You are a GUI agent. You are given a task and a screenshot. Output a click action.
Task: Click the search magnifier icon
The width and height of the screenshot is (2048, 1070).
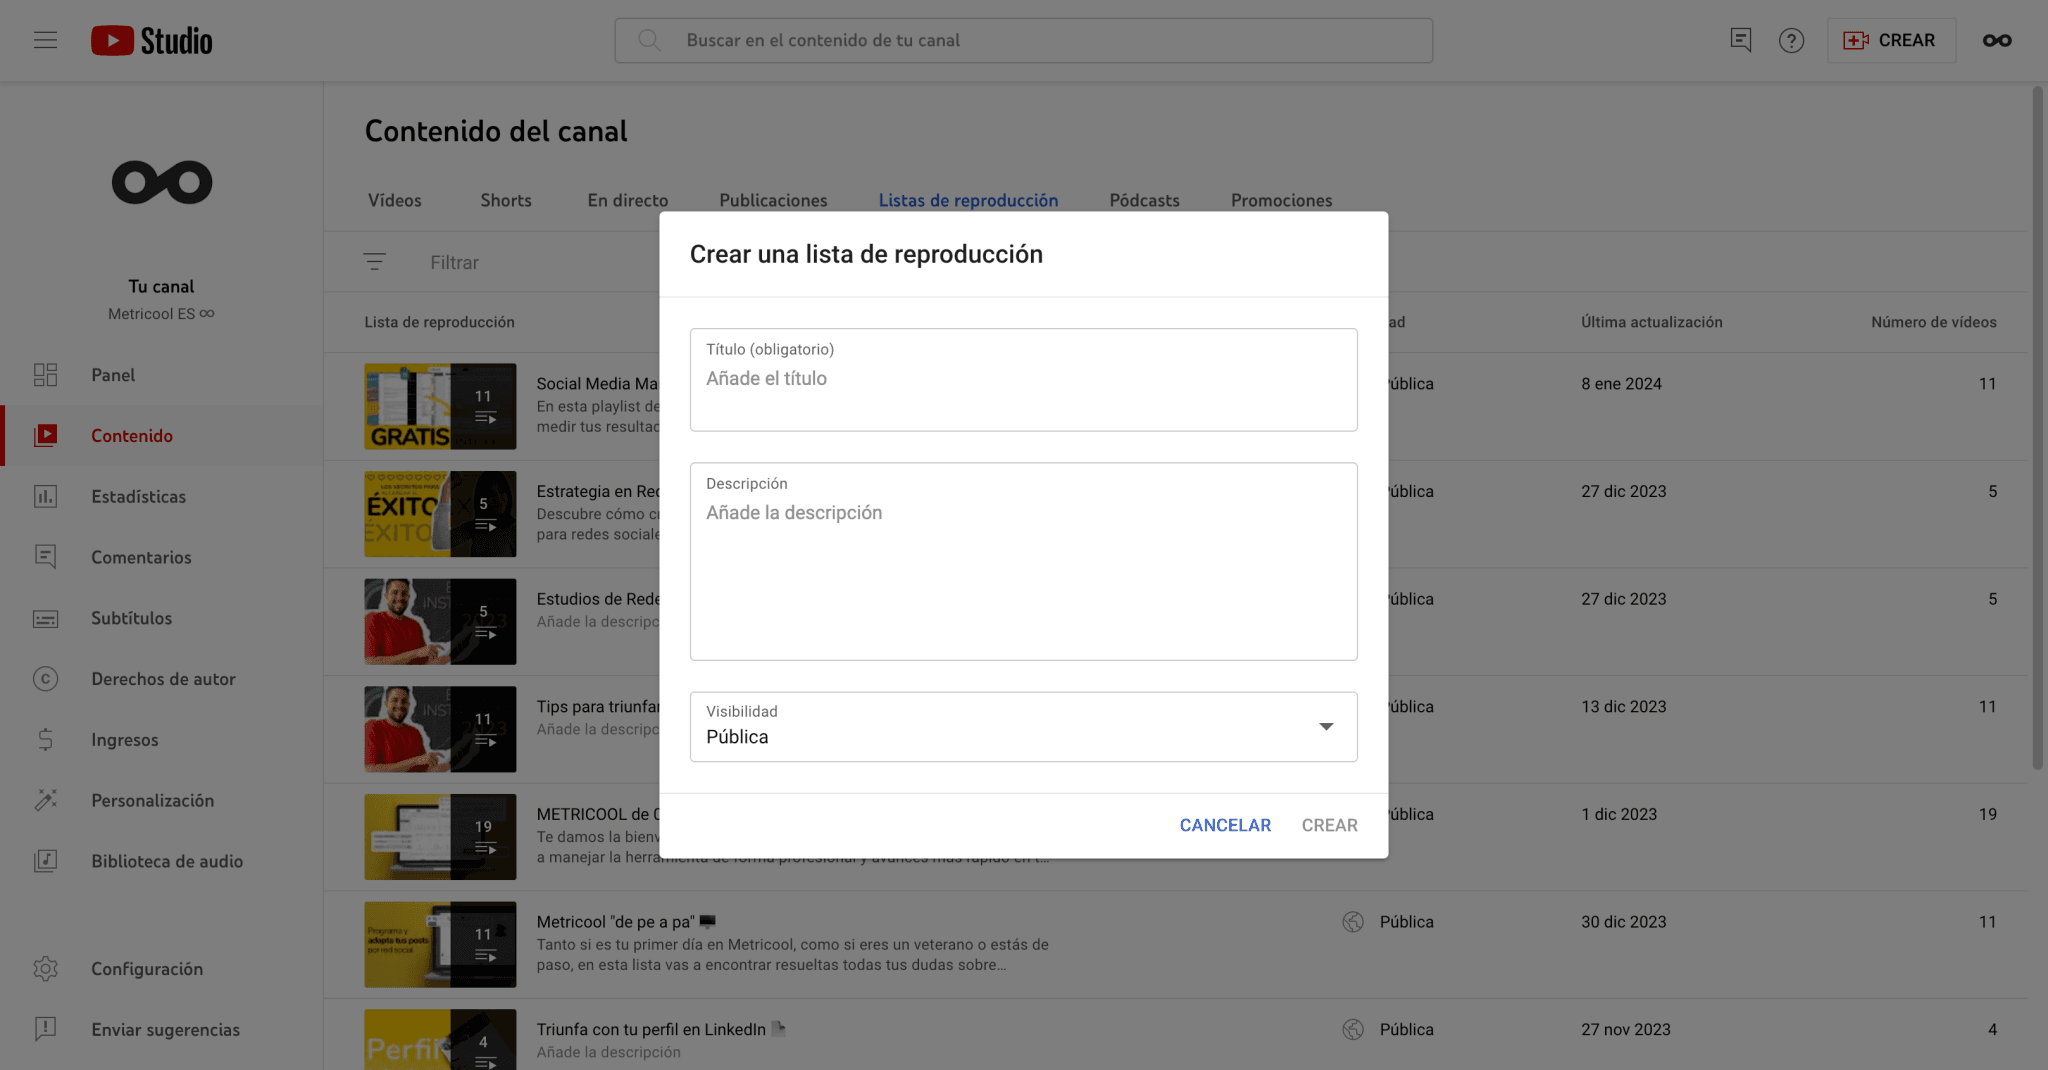[649, 40]
